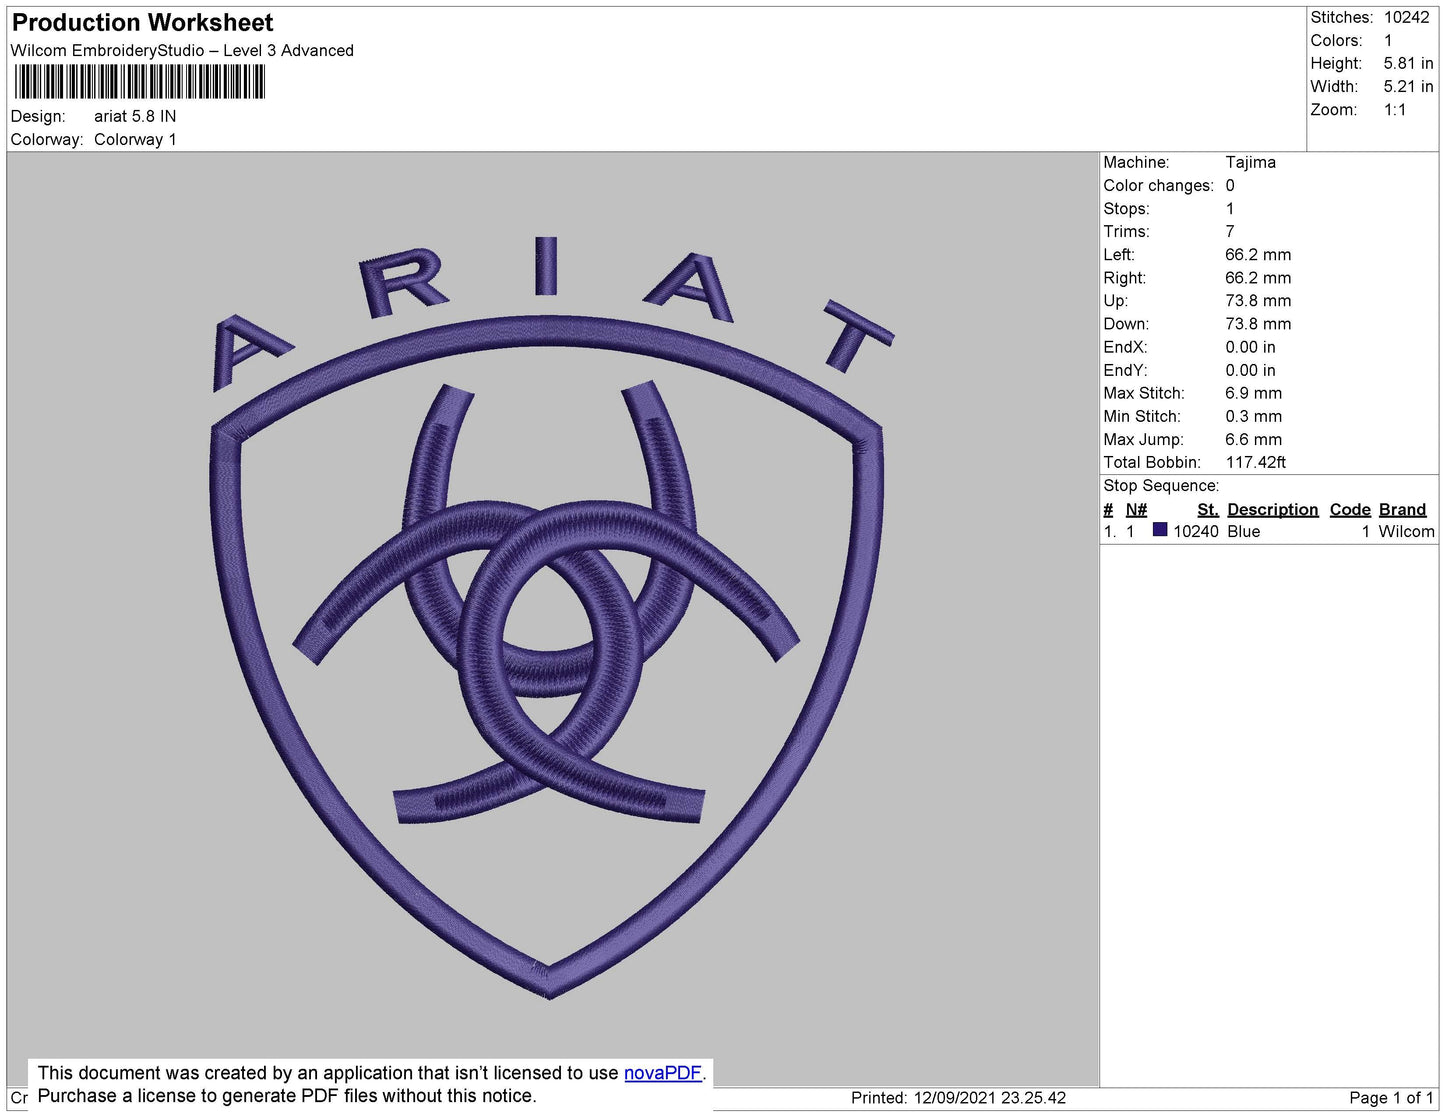Select Down value '73.8 mm'

click(1258, 323)
